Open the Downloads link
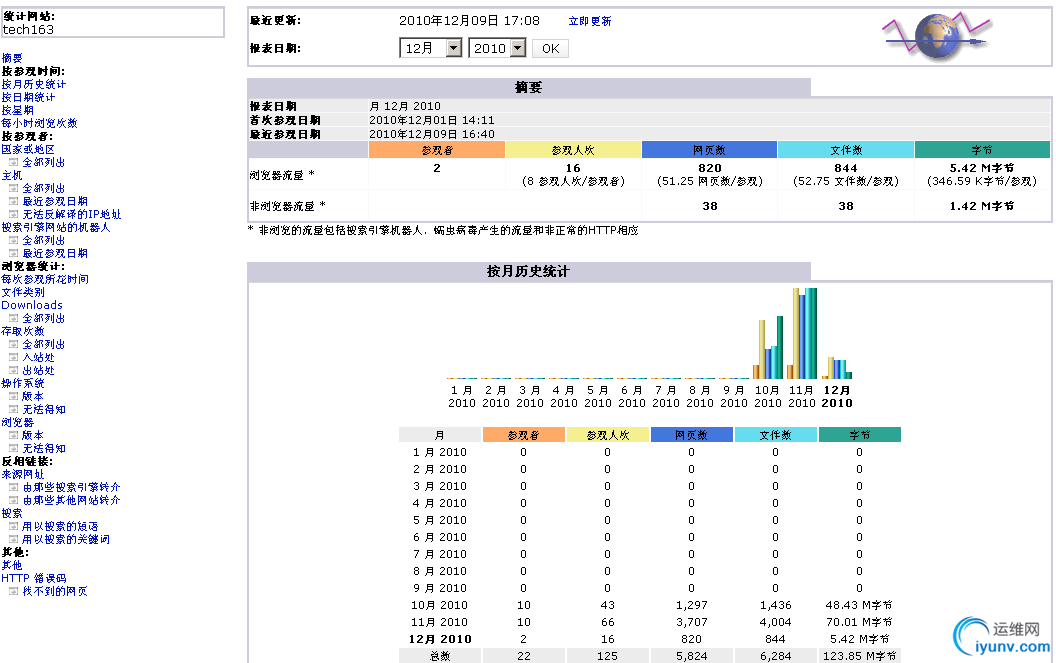This screenshot has width=1056, height=663. (x=32, y=305)
